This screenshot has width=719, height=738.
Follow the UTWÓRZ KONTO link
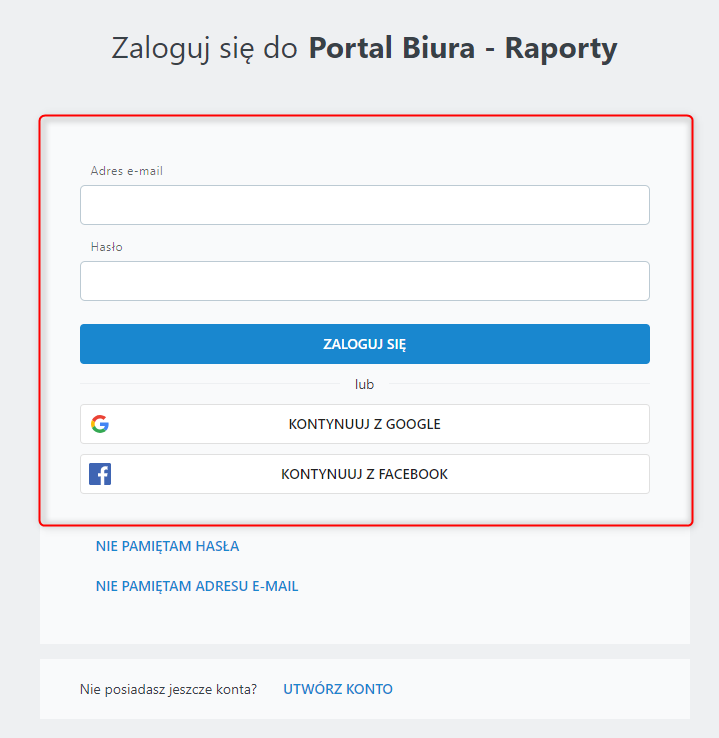[x=338, y=689]
